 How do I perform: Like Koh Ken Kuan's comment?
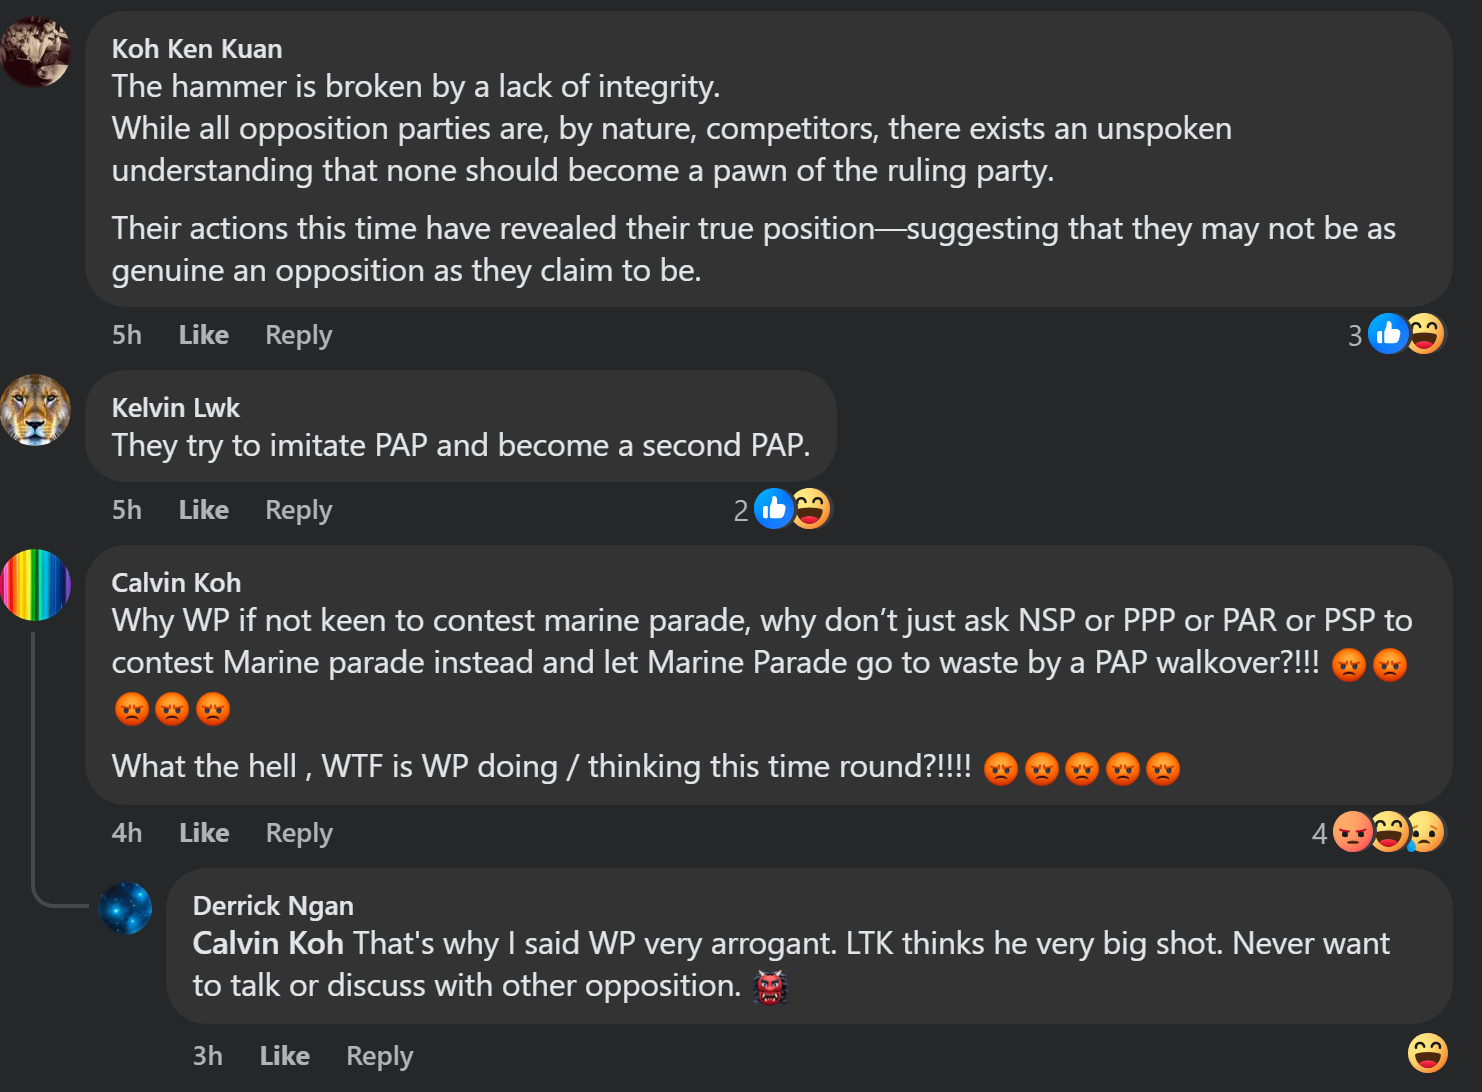(x=204, y=335)
